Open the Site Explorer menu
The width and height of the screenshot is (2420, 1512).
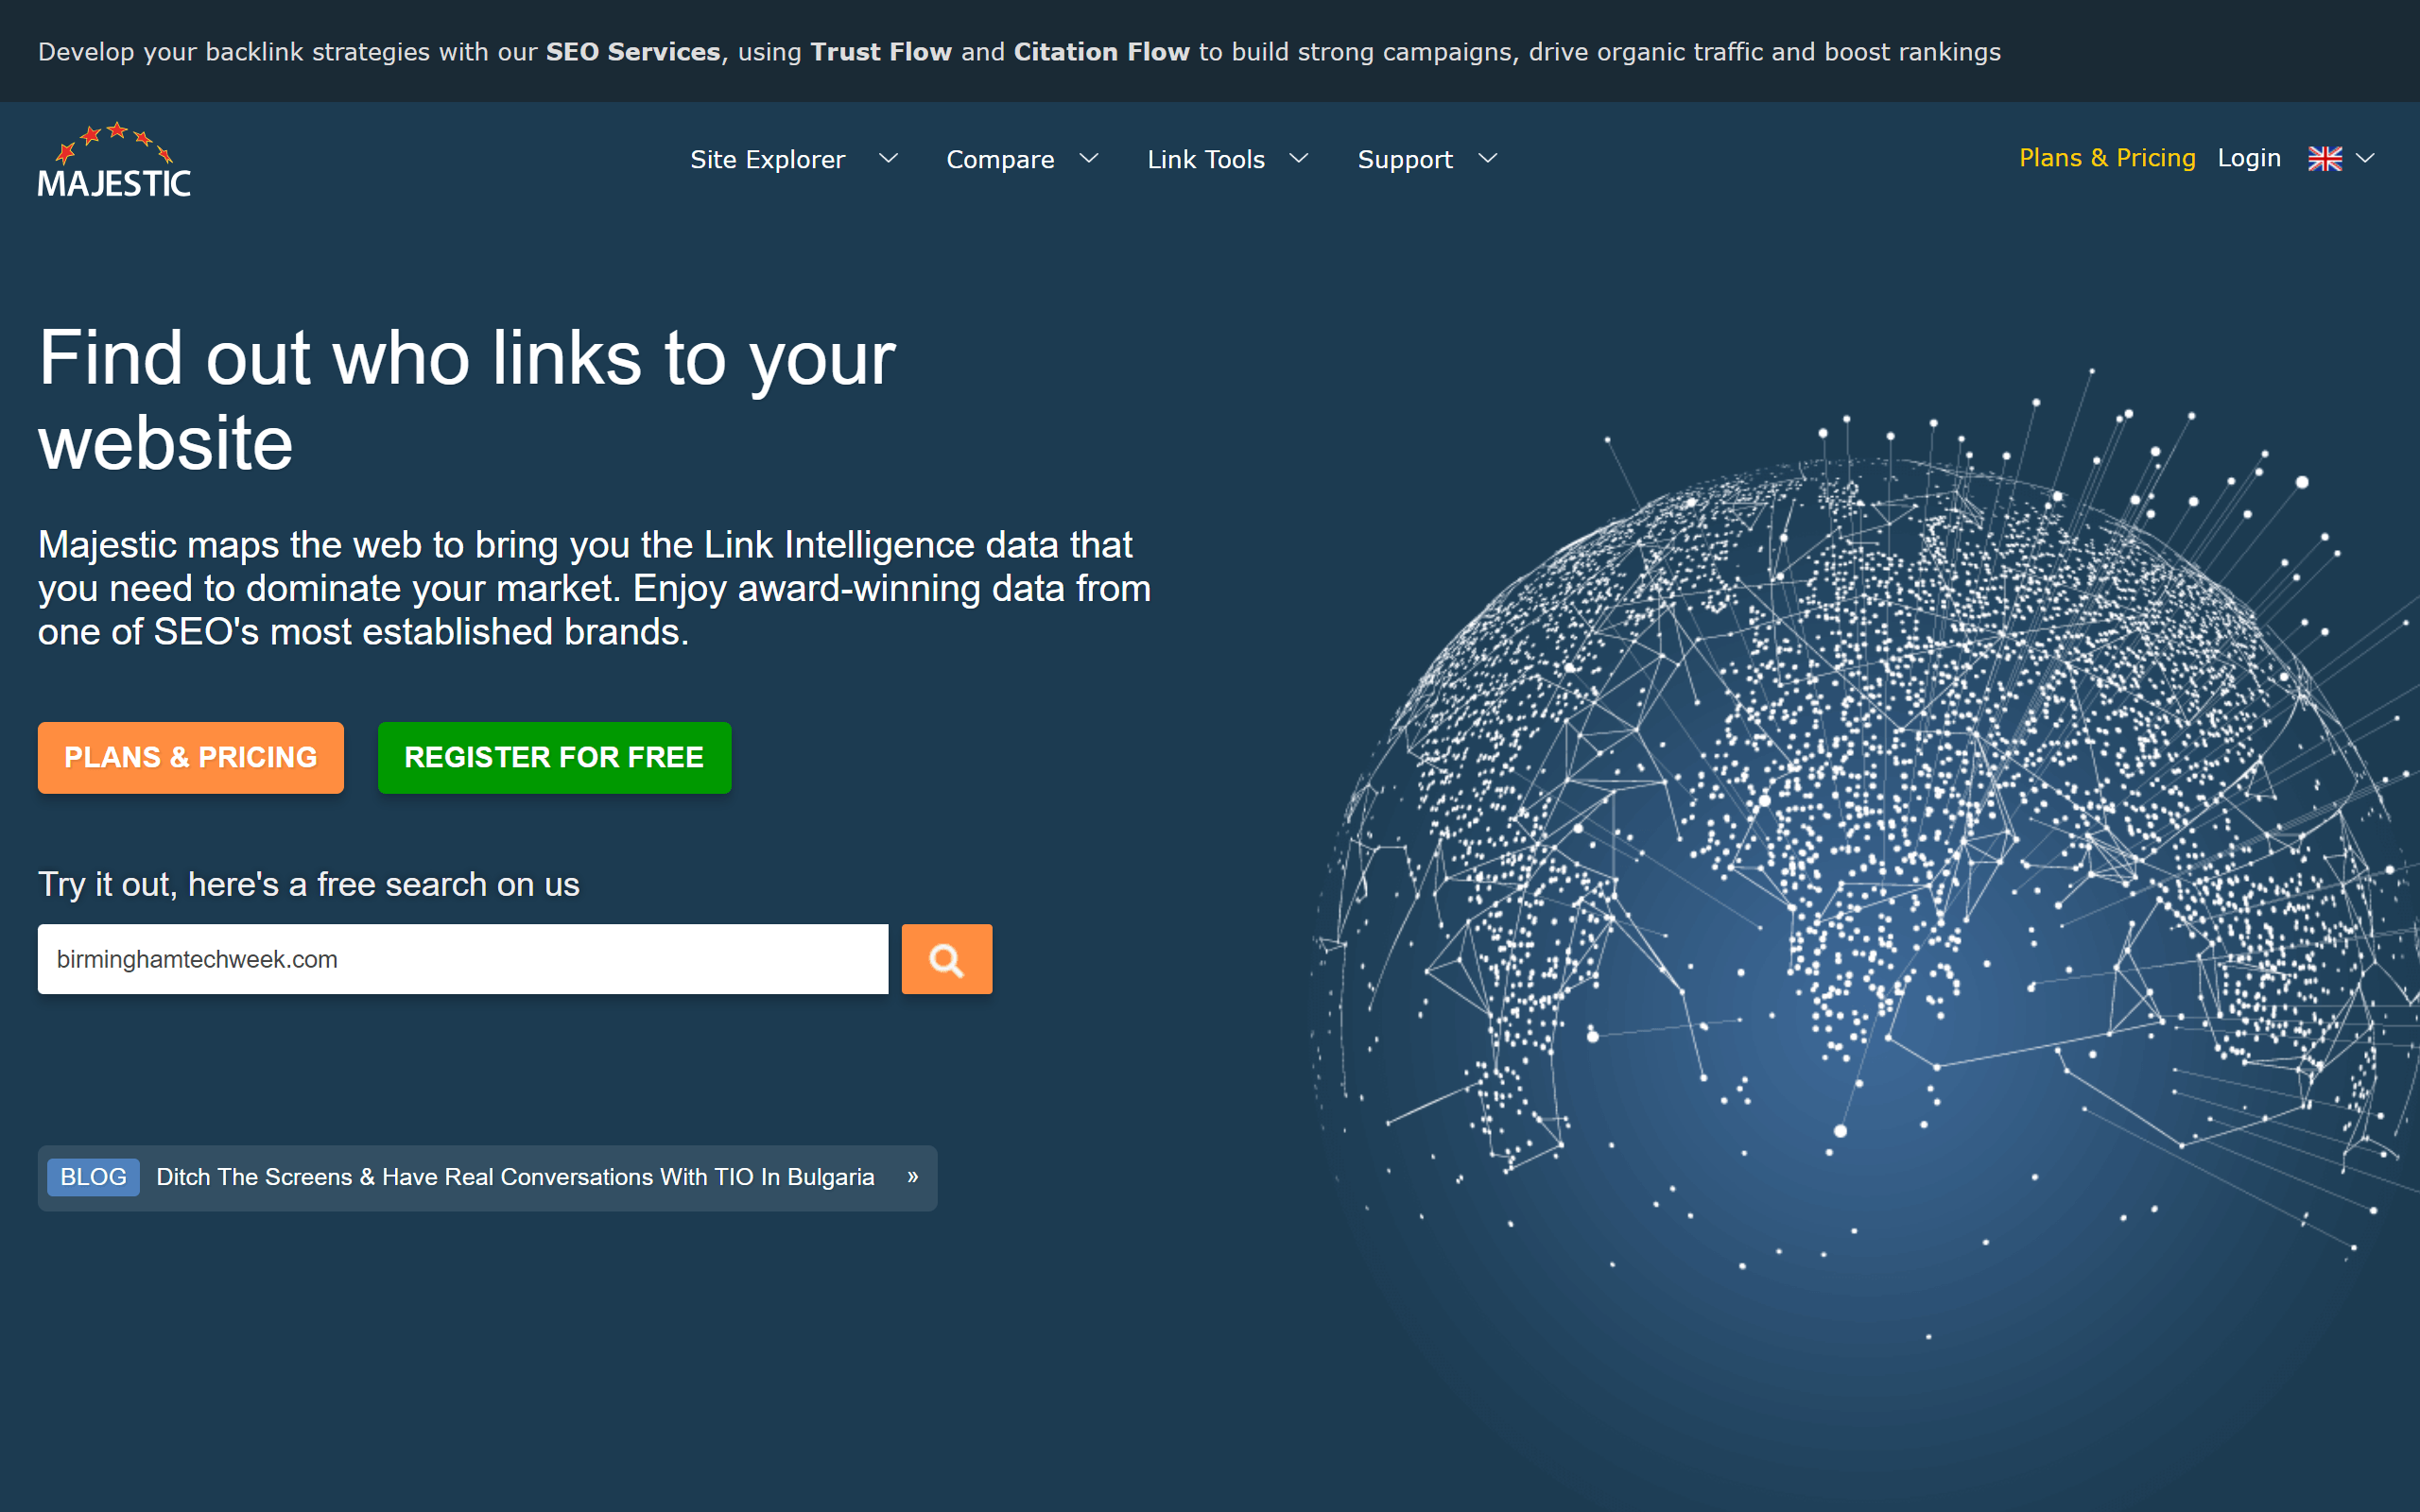[767, 160]
